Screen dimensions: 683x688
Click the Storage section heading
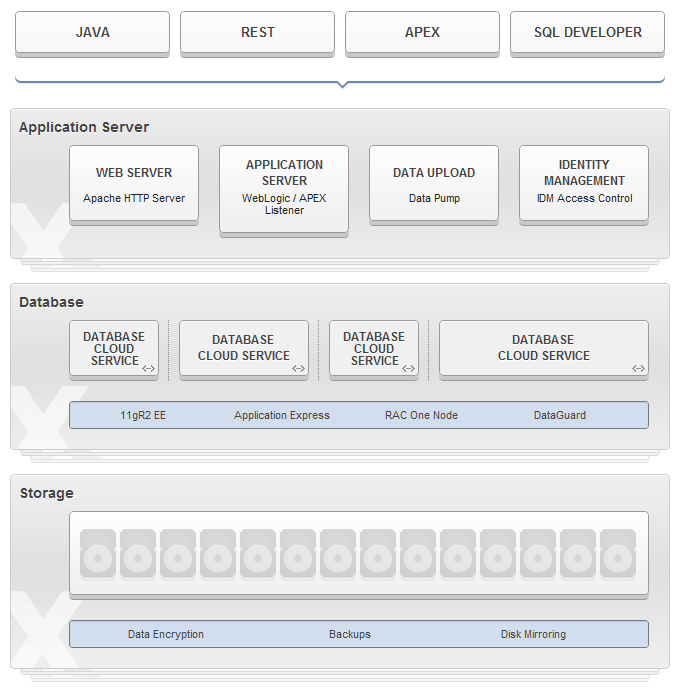click(46, 493)
